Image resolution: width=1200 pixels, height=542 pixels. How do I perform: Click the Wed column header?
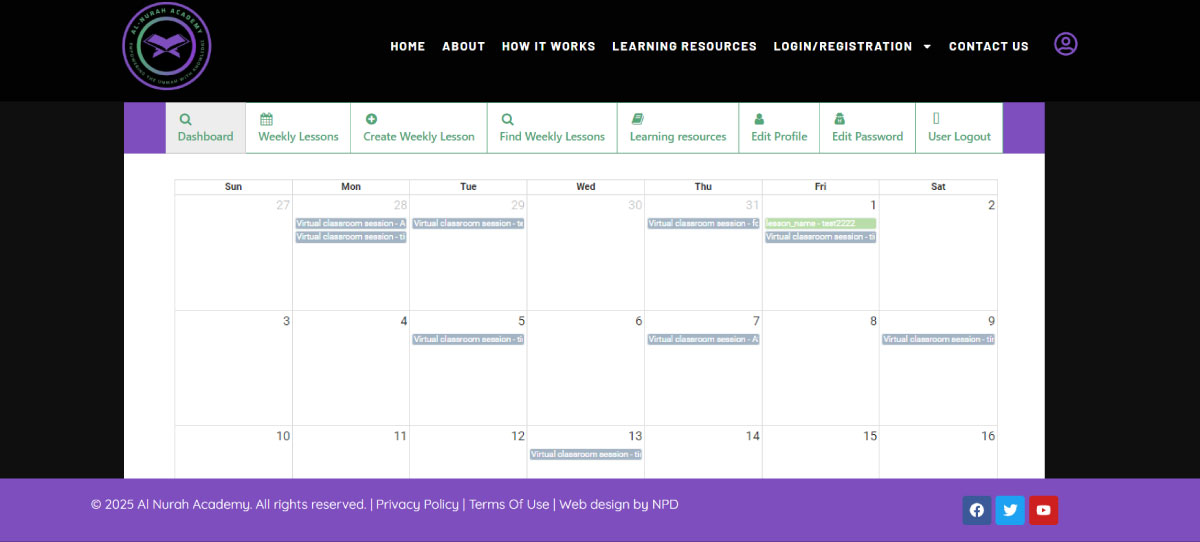586,187
